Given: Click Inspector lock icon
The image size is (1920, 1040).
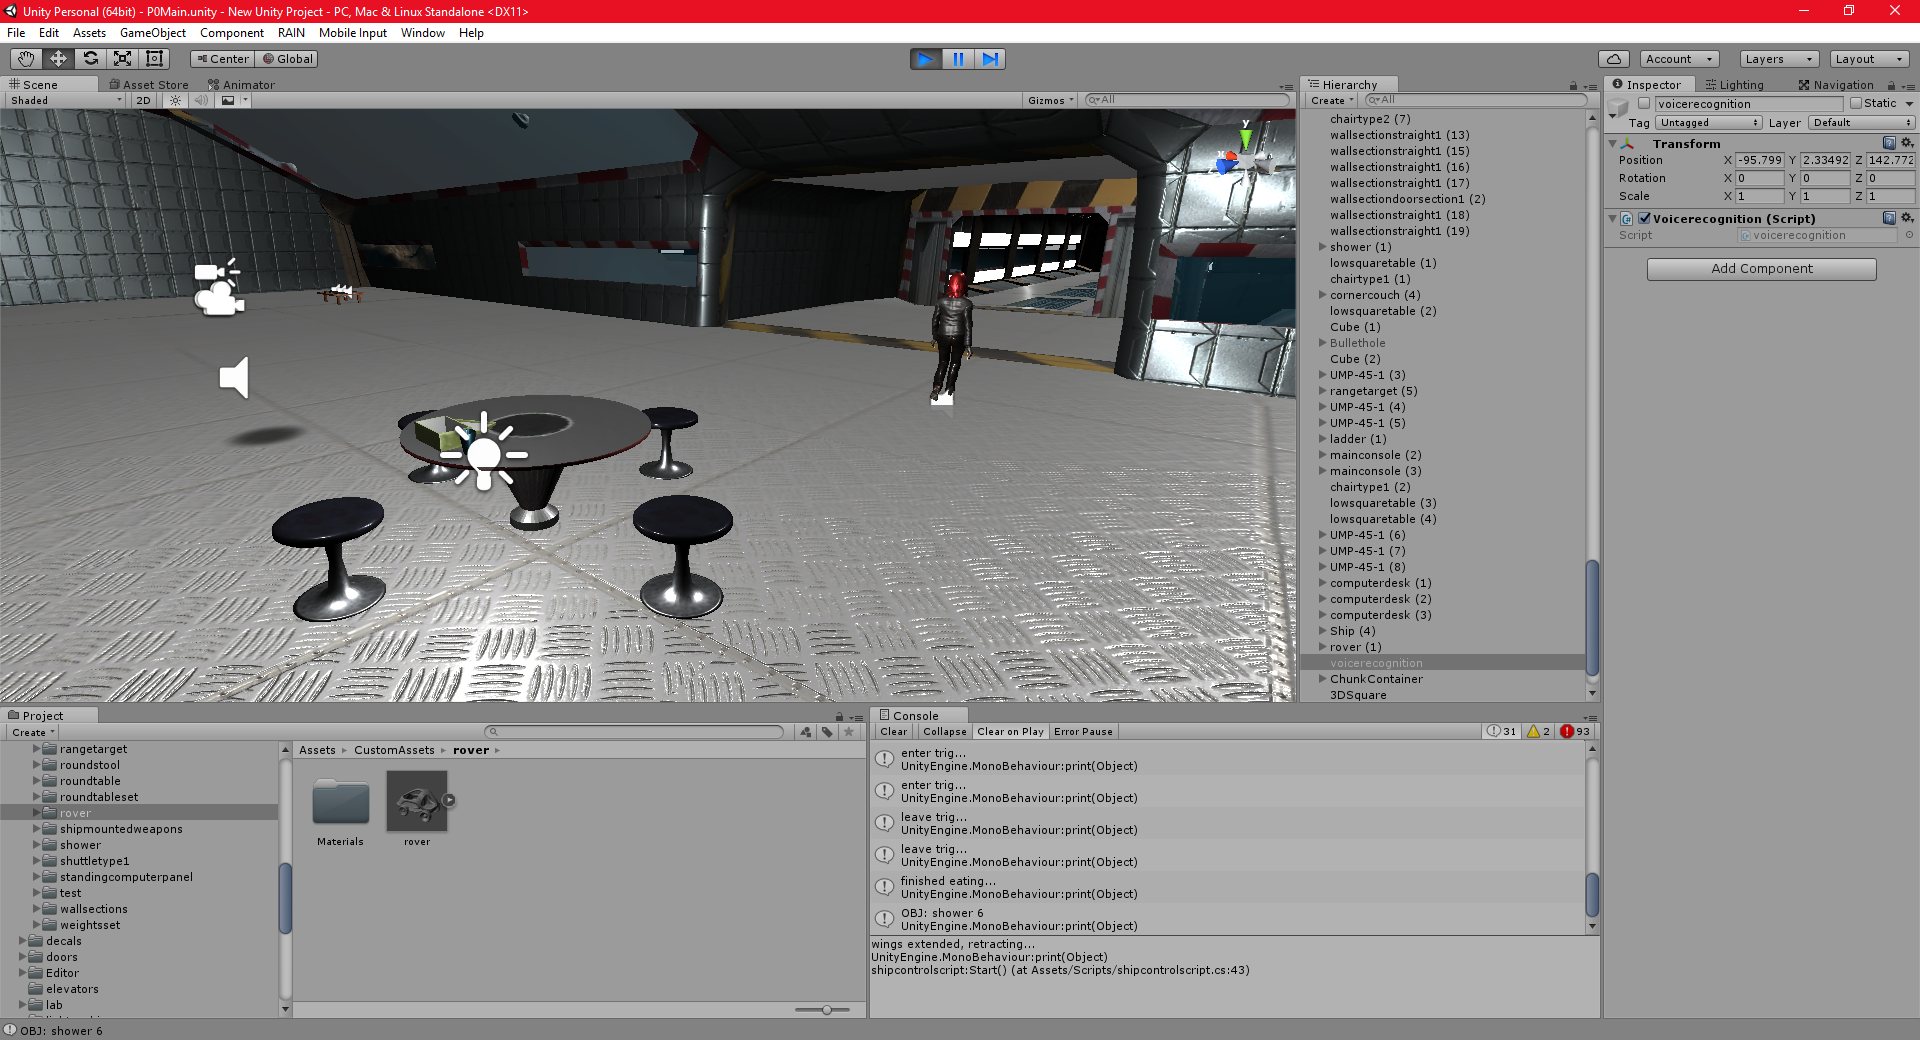Looking at the screenshot, I should point(1892,86).
